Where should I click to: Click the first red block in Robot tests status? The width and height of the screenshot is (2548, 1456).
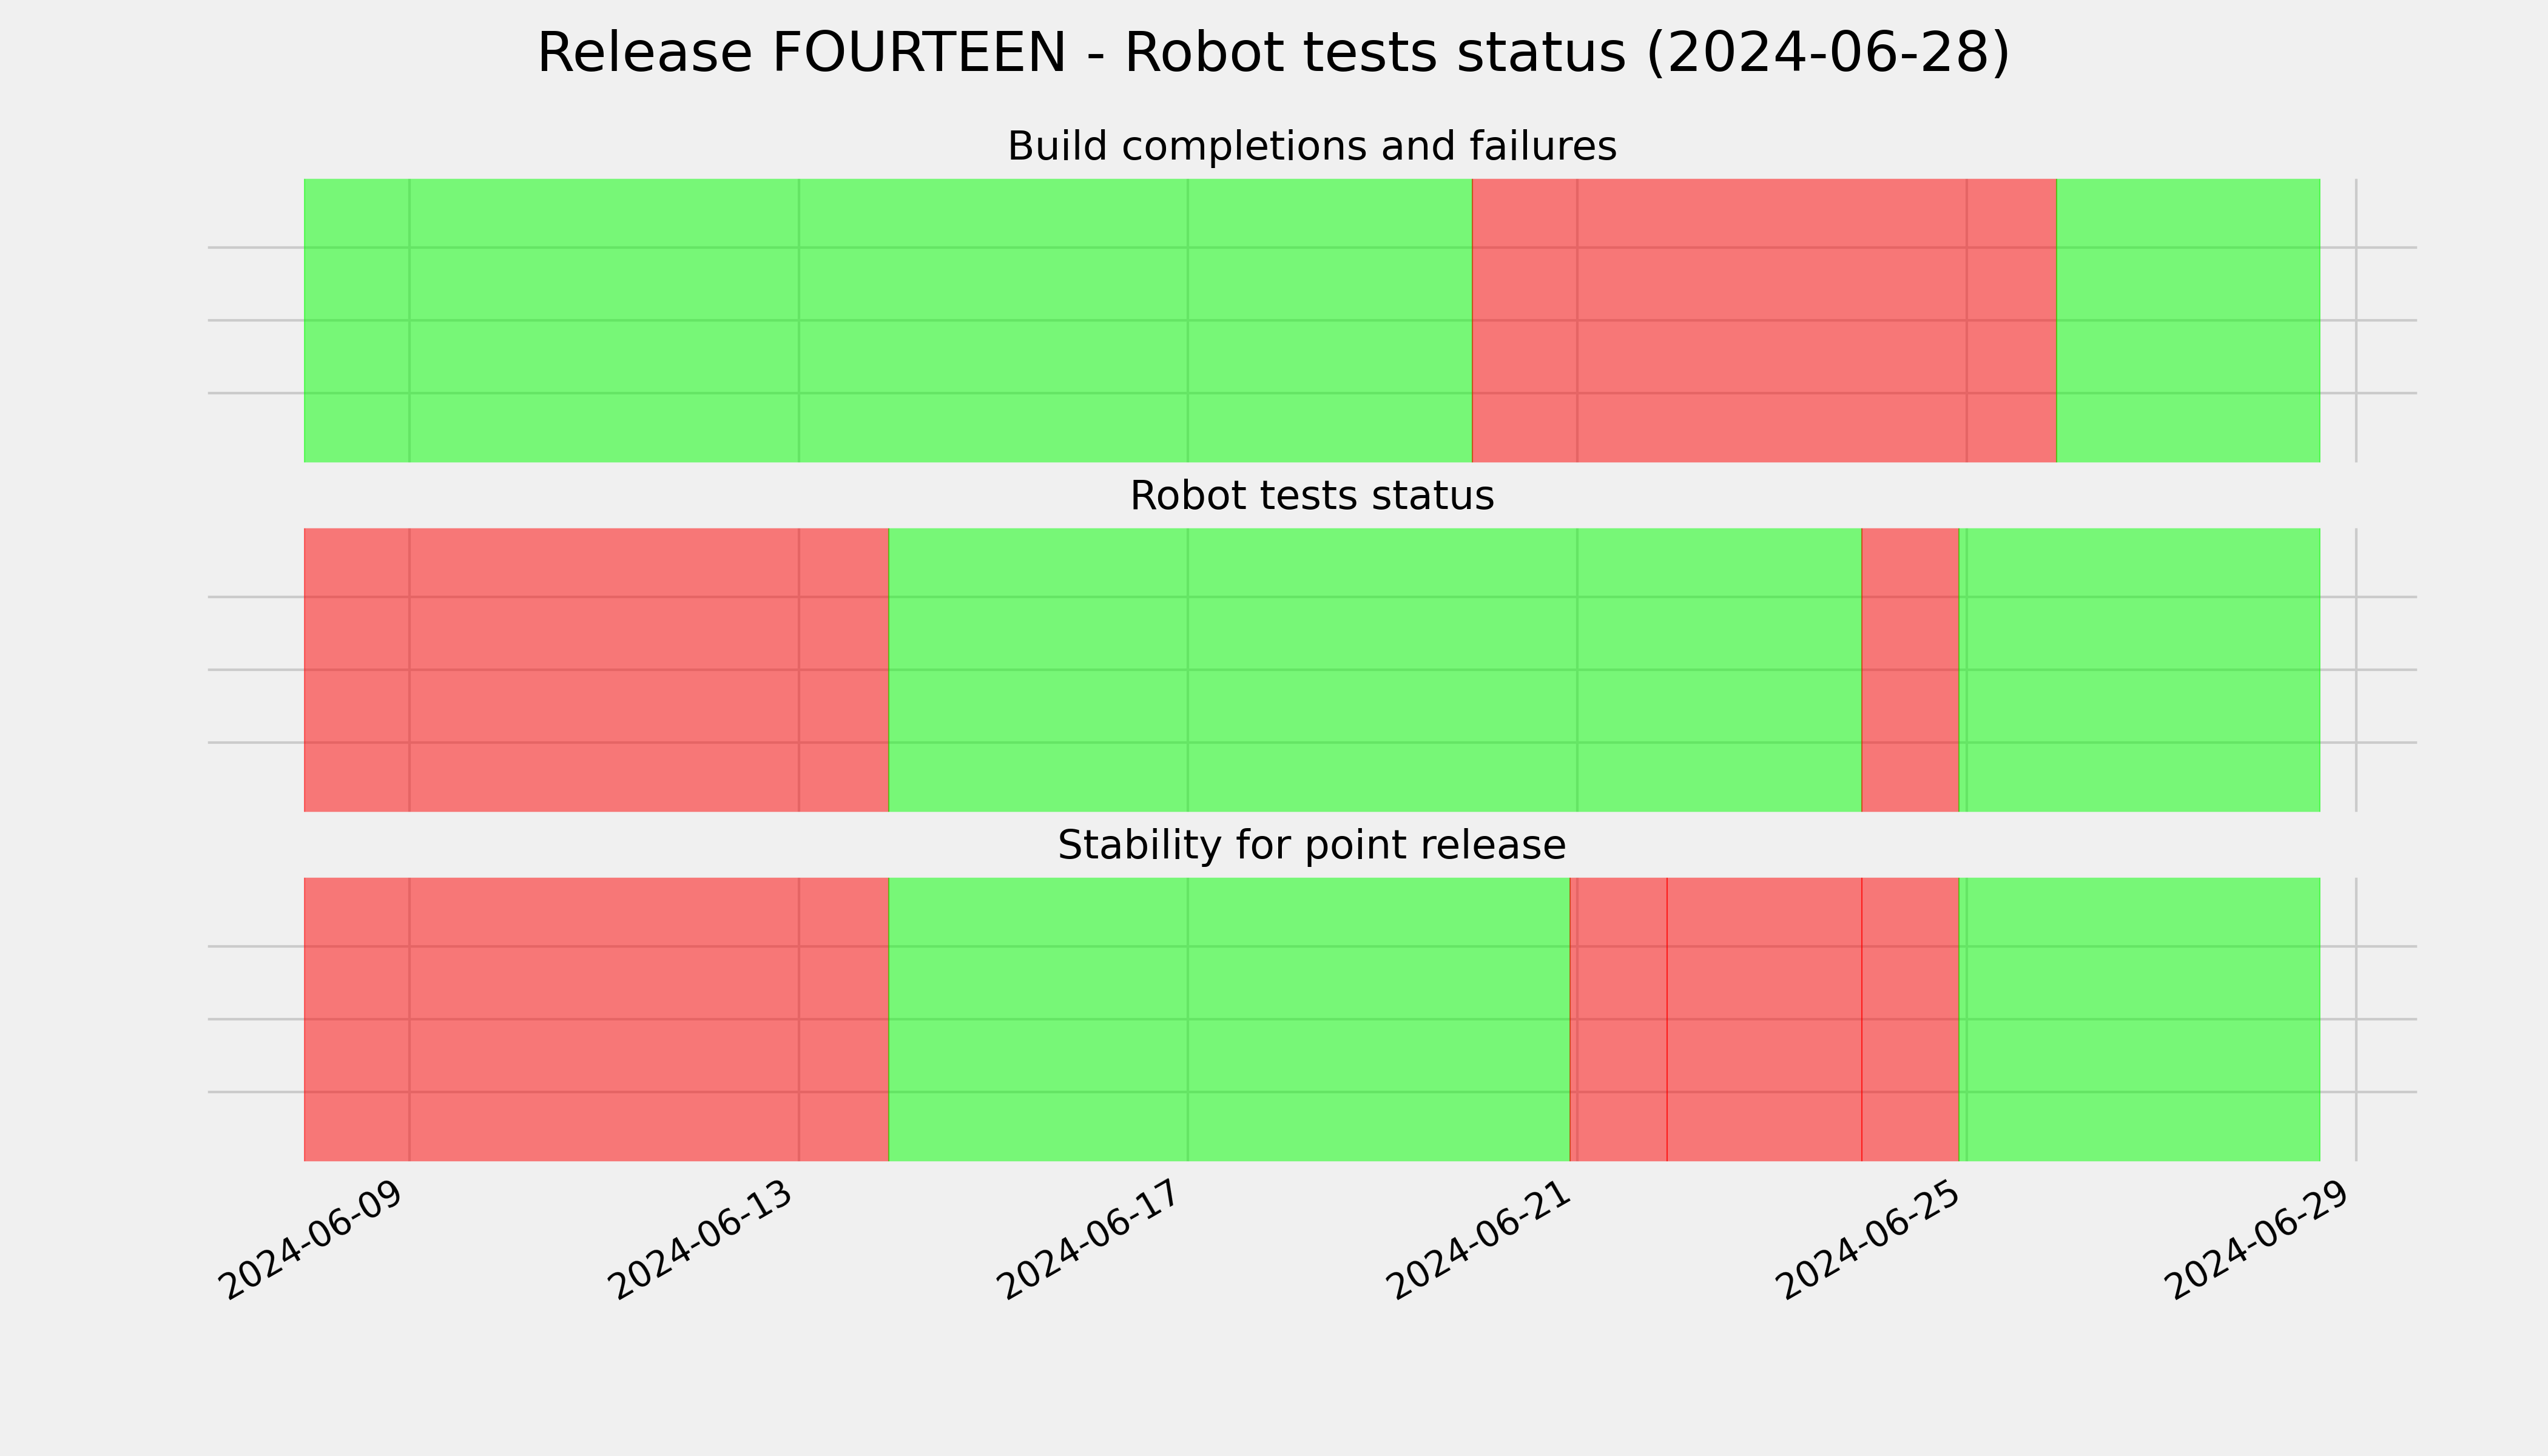click(x=596, y=670)
